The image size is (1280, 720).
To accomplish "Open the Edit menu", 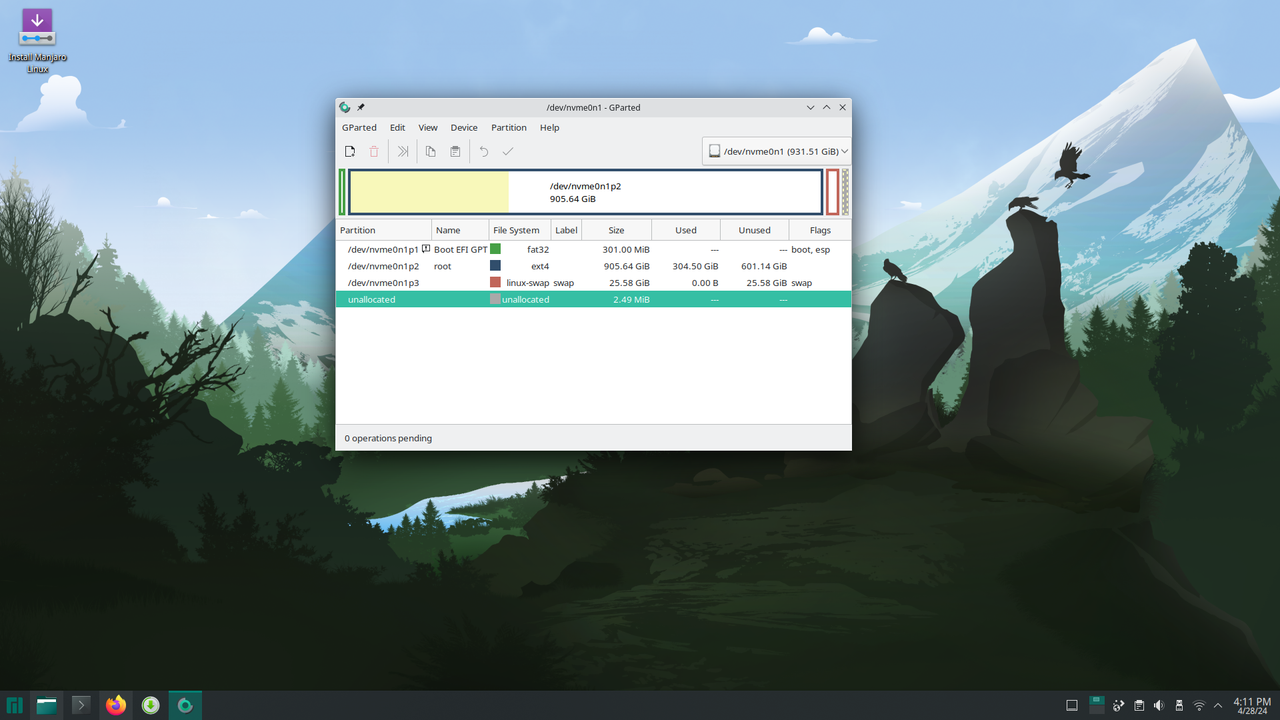I will (397, 128).
